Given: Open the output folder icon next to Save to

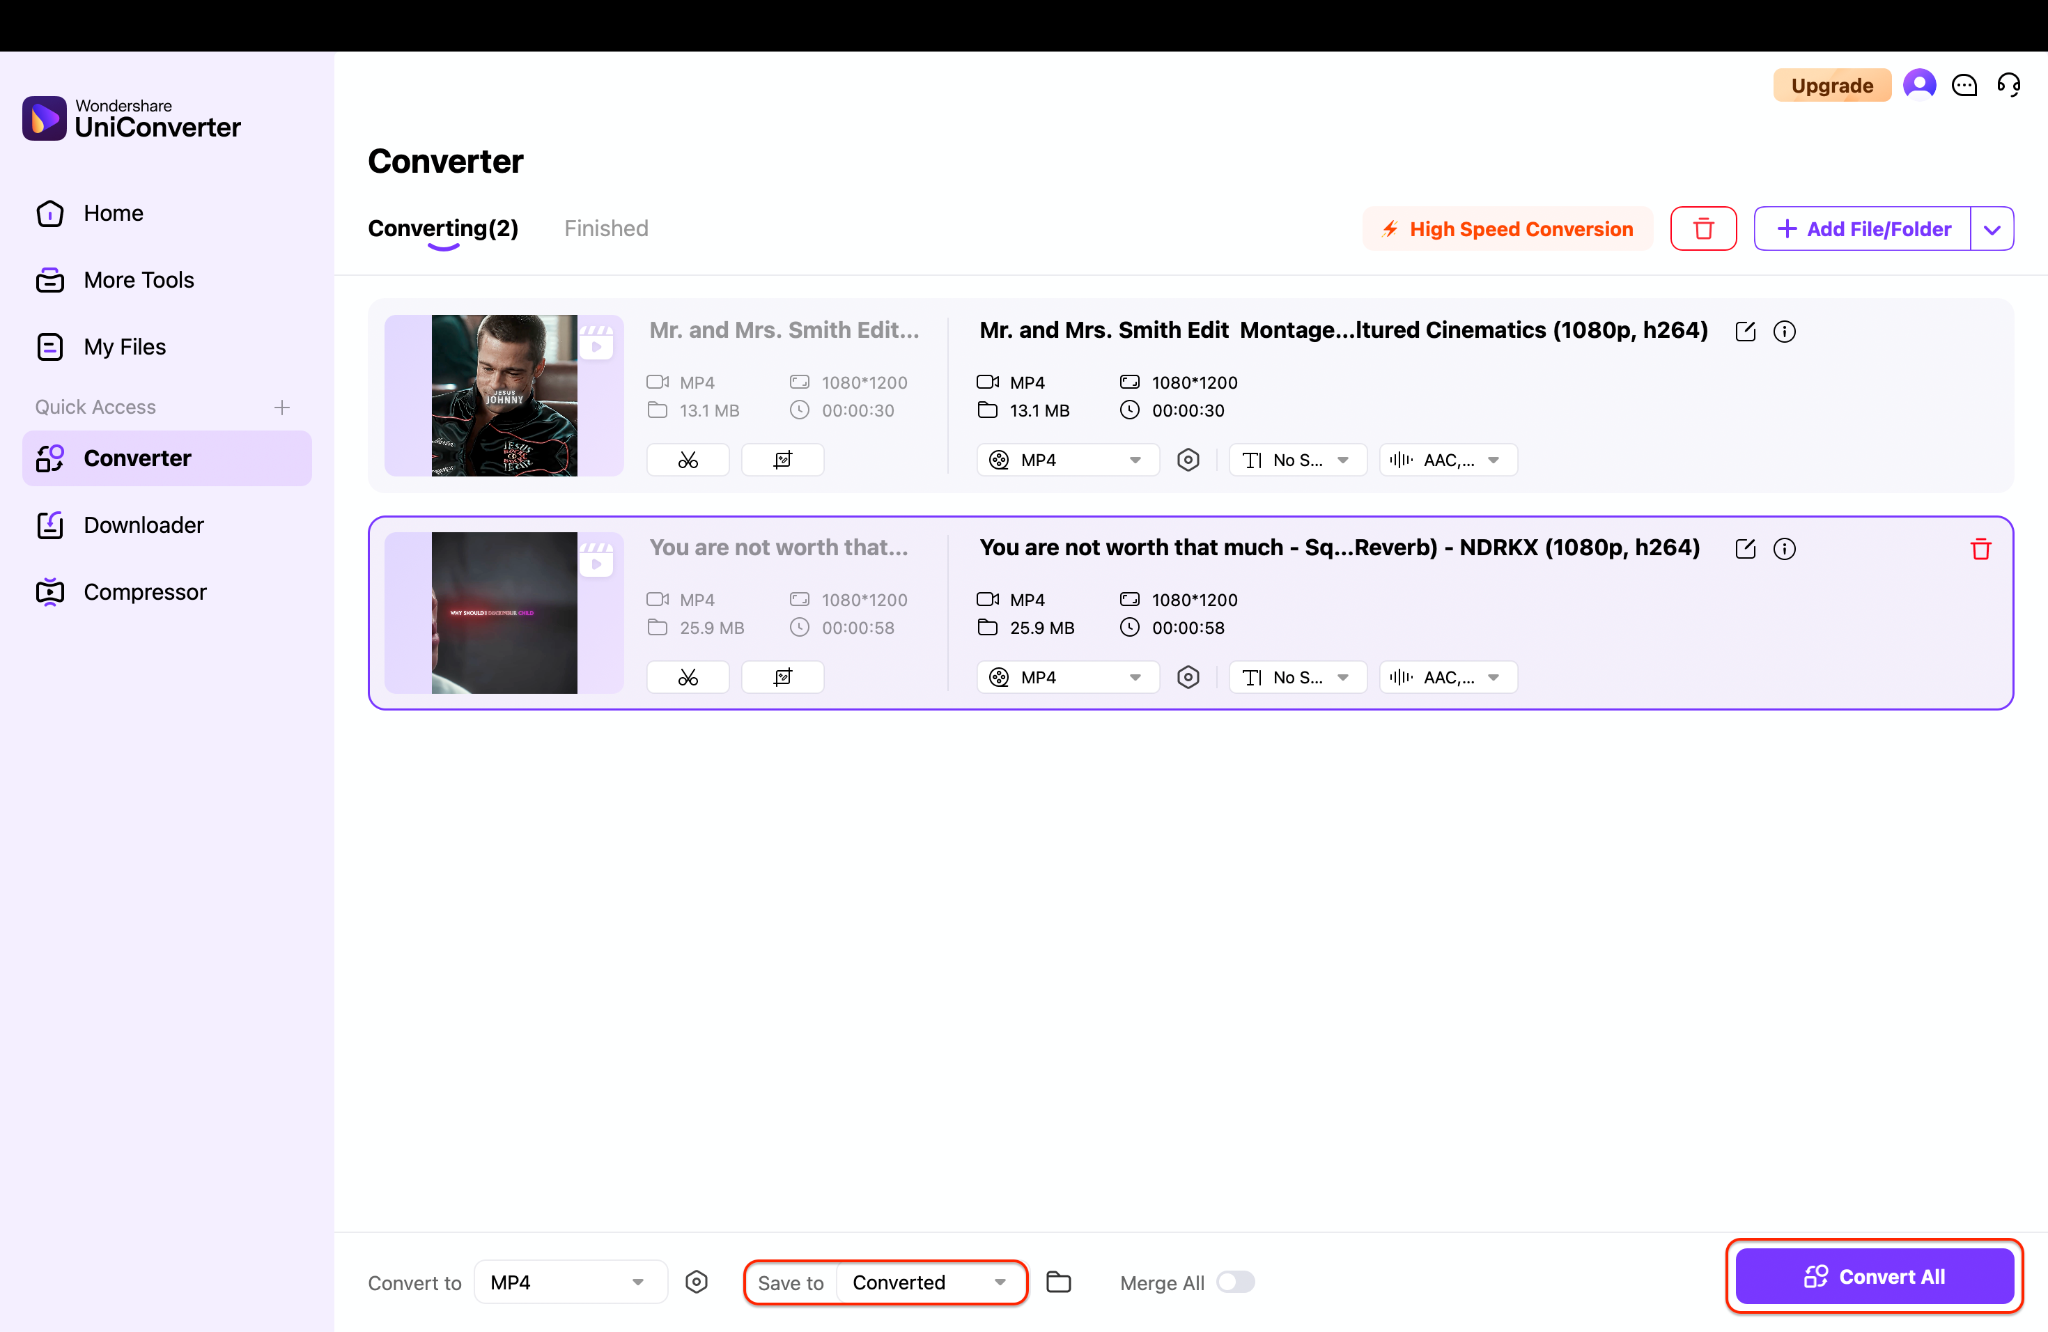Looking at the screenshot, I should point(1058,1282).
